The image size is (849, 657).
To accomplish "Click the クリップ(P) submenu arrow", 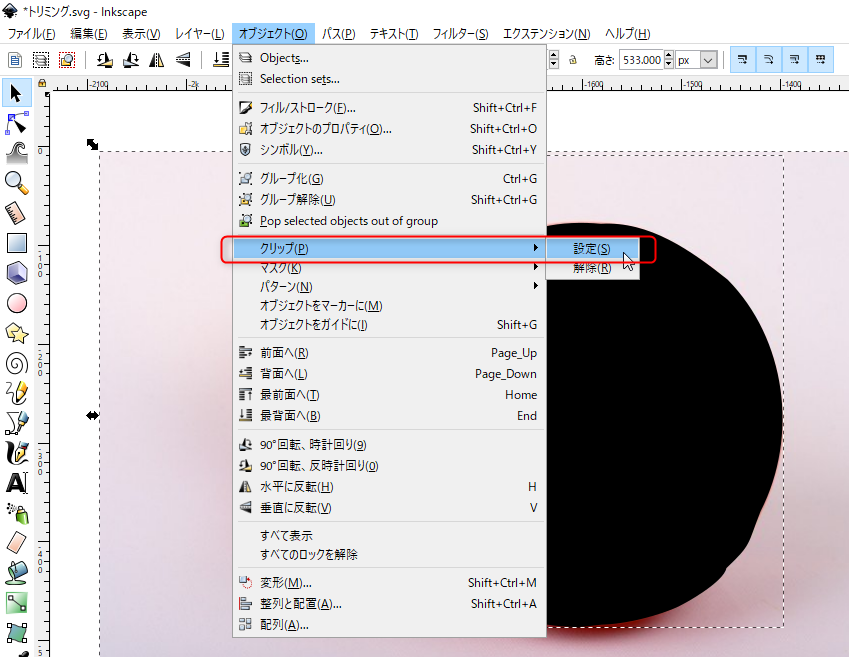I will [x=535, y=248].
